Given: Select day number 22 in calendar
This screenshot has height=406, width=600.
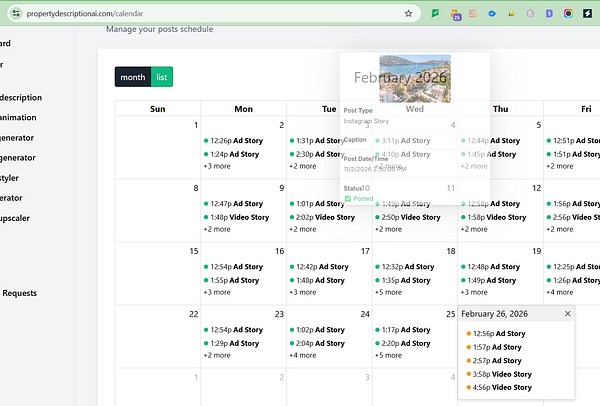Looking at the screenshot, I should [x=194, y=314].
